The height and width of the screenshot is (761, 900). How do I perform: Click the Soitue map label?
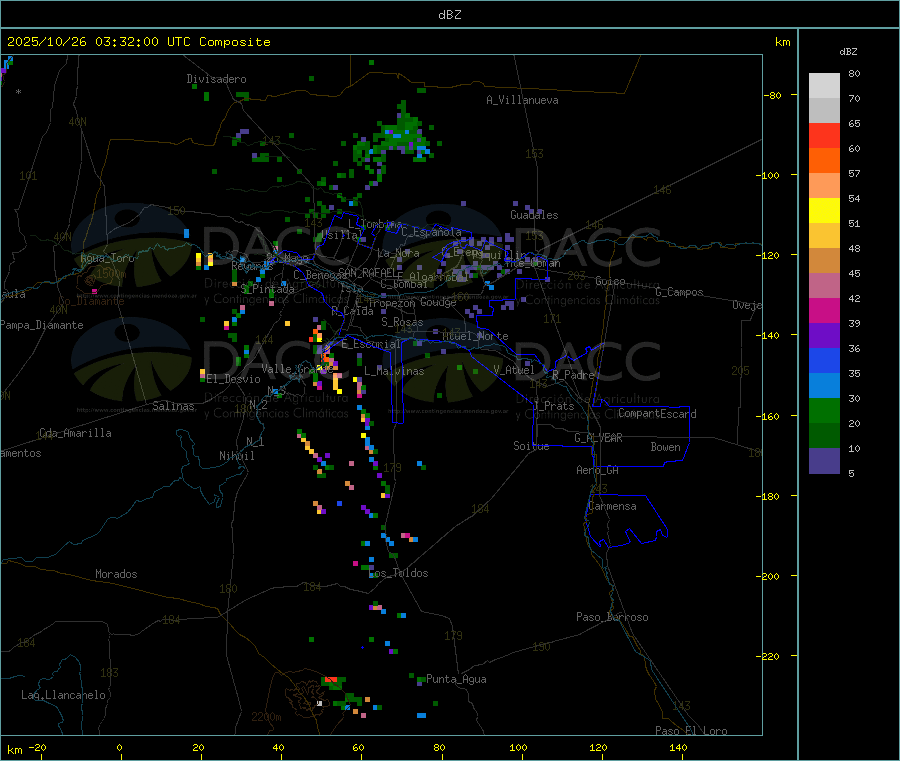pyautogui.click(x=531, y=446)
